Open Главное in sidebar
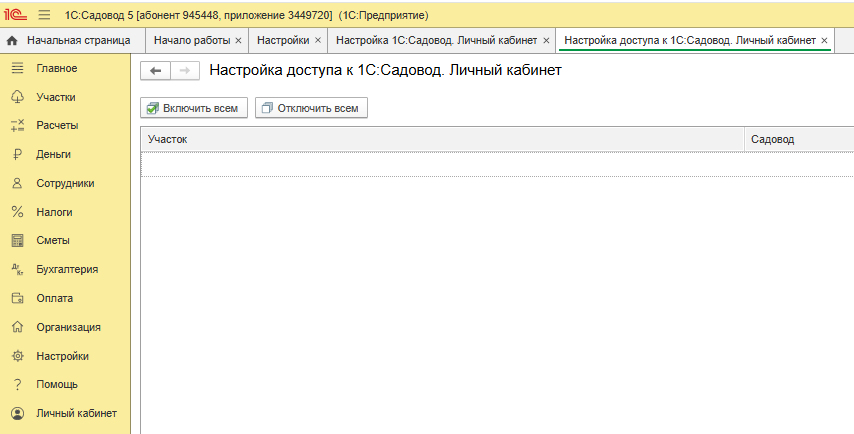Image resolution: width=854 pixels, height=434 pixels. pyautogui.click(x=57, y=68)
